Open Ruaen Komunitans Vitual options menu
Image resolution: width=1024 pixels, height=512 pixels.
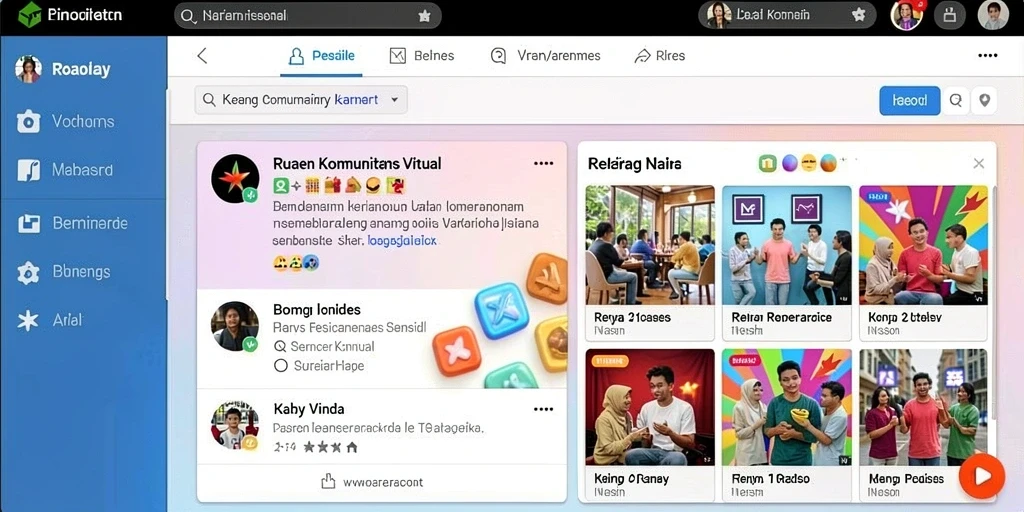tap(543, 163)
